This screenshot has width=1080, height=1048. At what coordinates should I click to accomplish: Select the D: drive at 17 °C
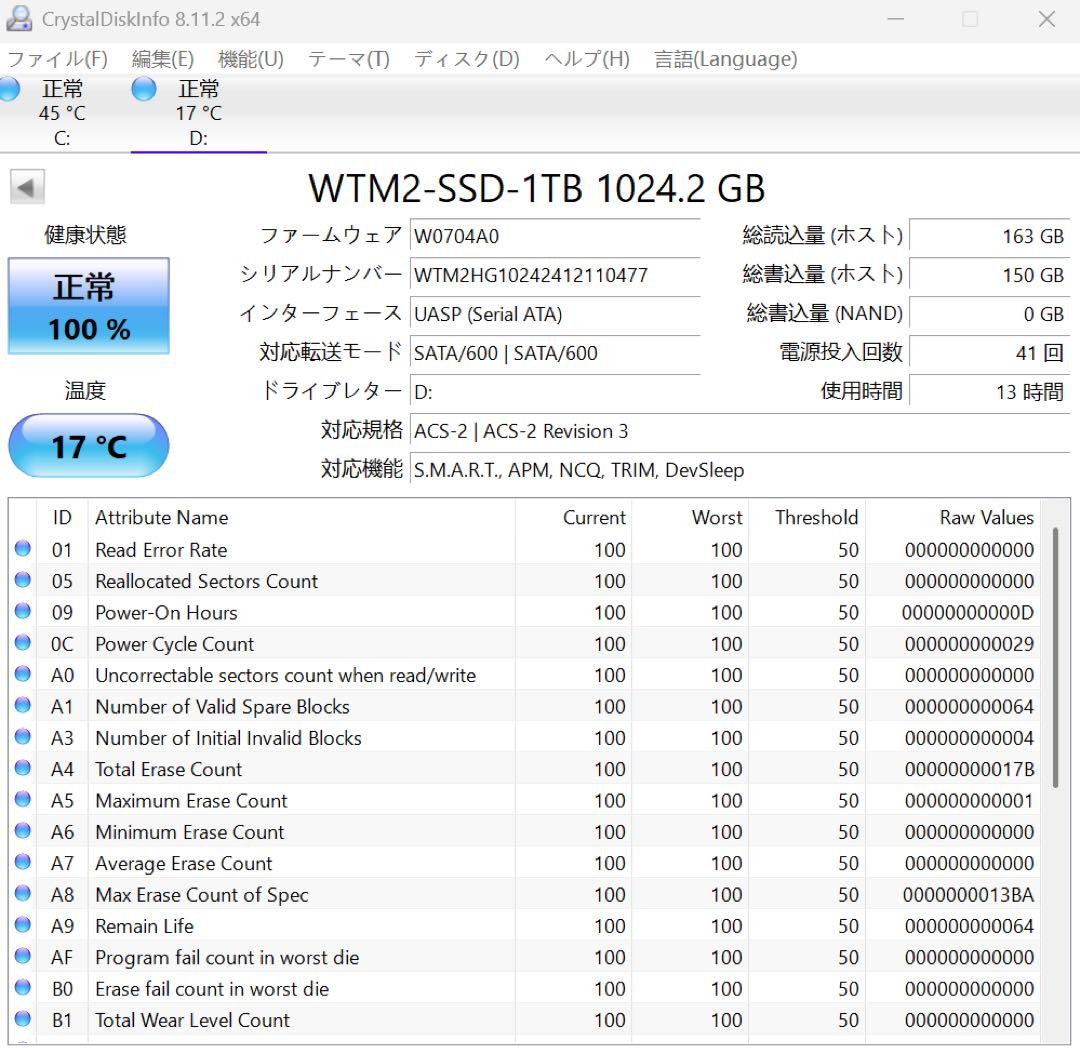tap(198, 113)
